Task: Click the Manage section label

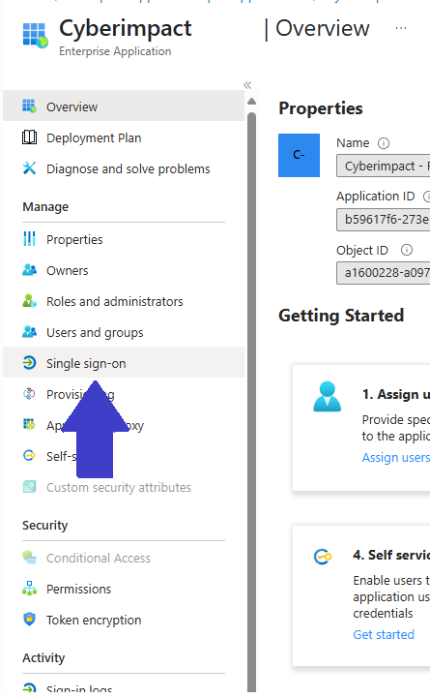Action: [46, 206]
